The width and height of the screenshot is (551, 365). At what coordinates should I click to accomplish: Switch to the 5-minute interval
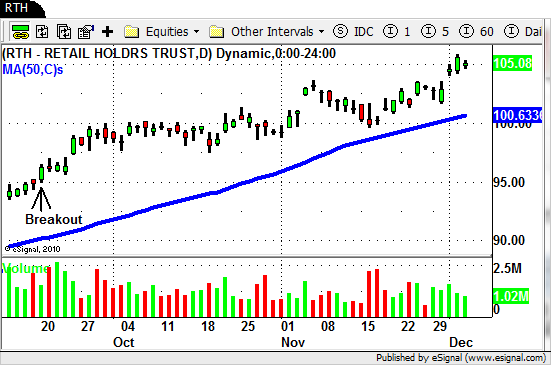(435, 32)
